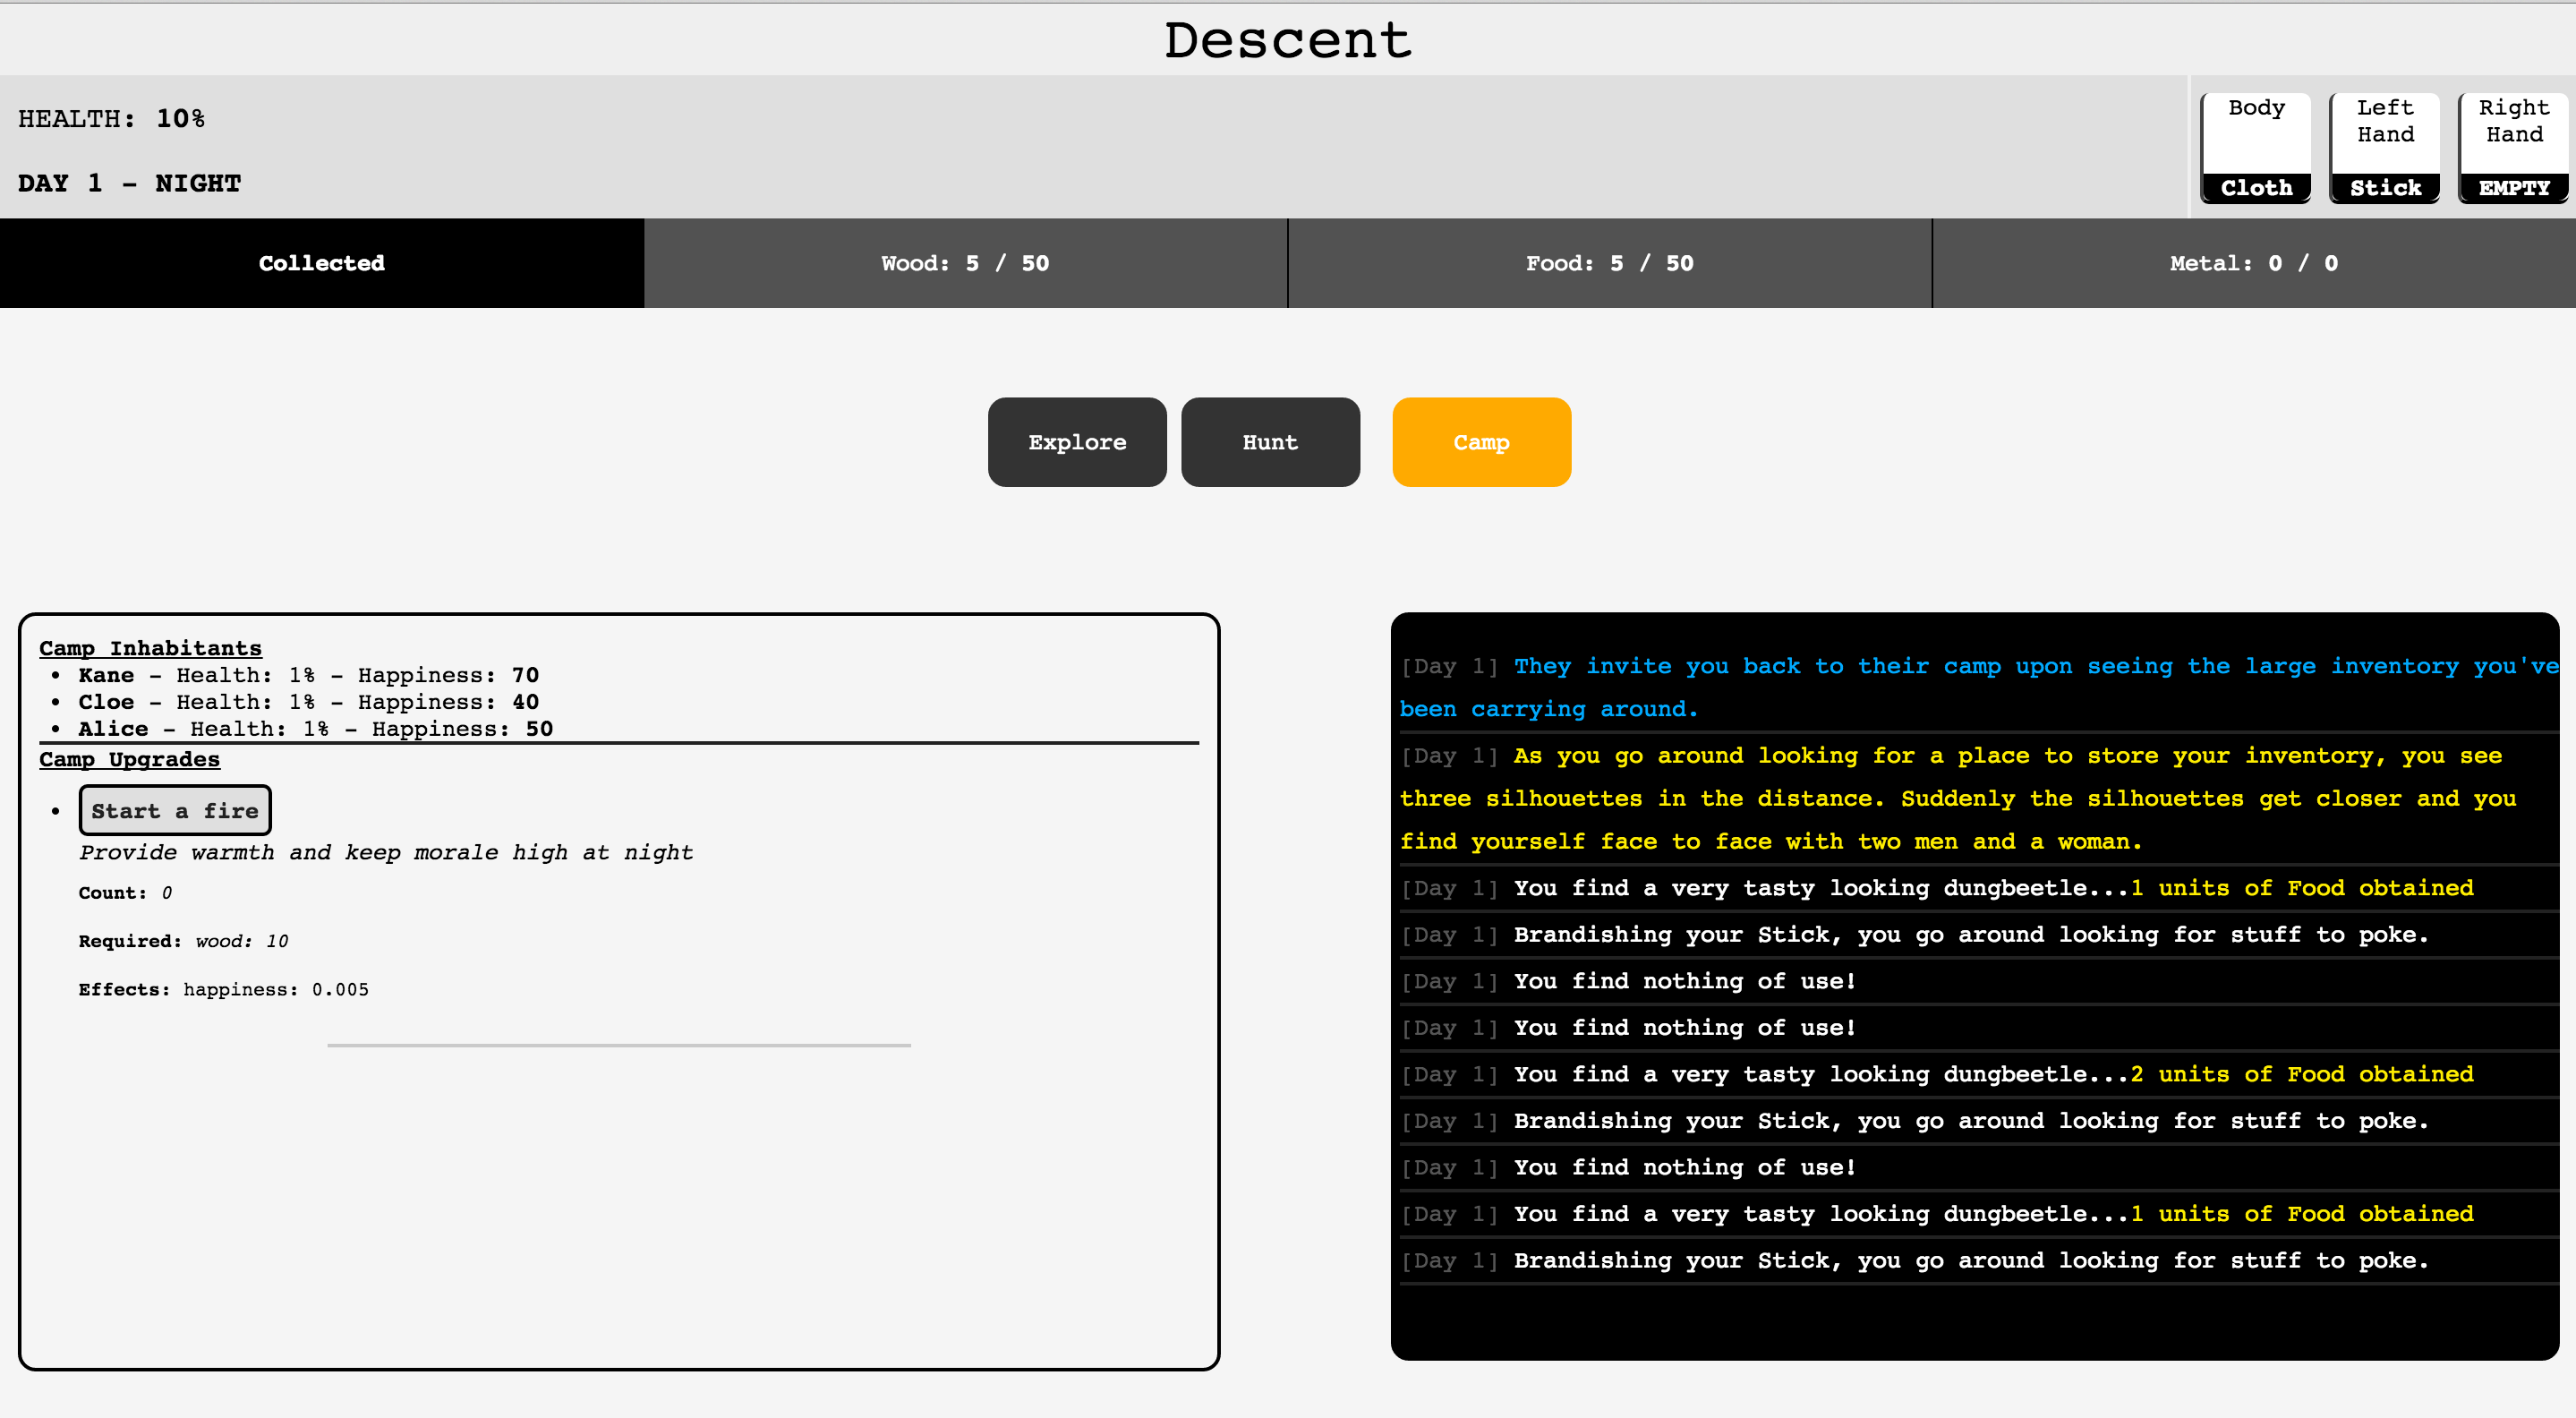
Task: Select inhabitant Kane's row
Action: (x=308, y=675)
